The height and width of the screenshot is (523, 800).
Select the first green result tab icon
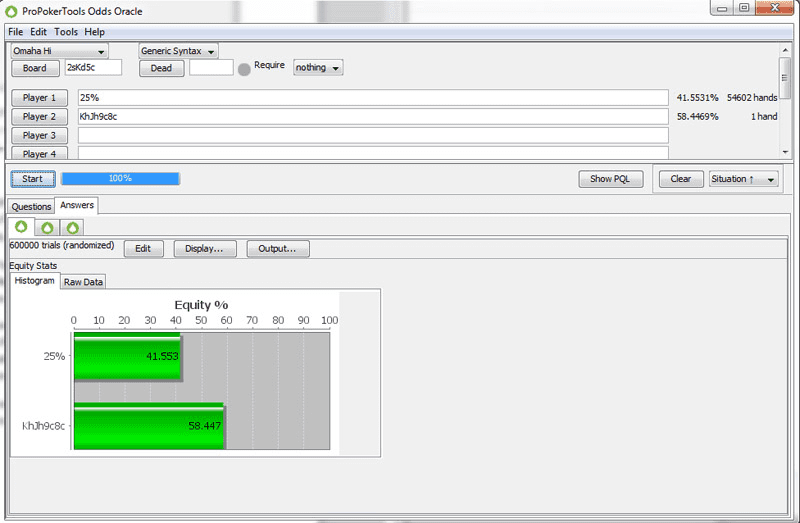click(23, 227)
